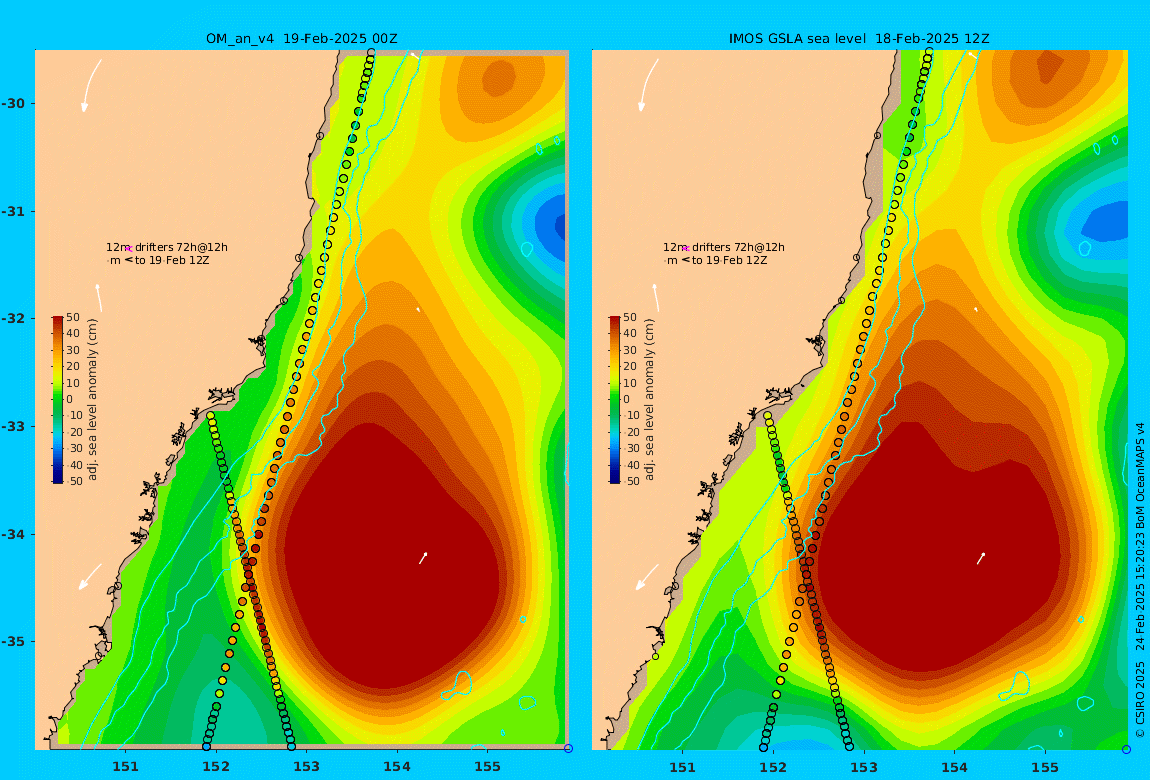Click the magenta drifter marker in left legend

click(128, 248)
